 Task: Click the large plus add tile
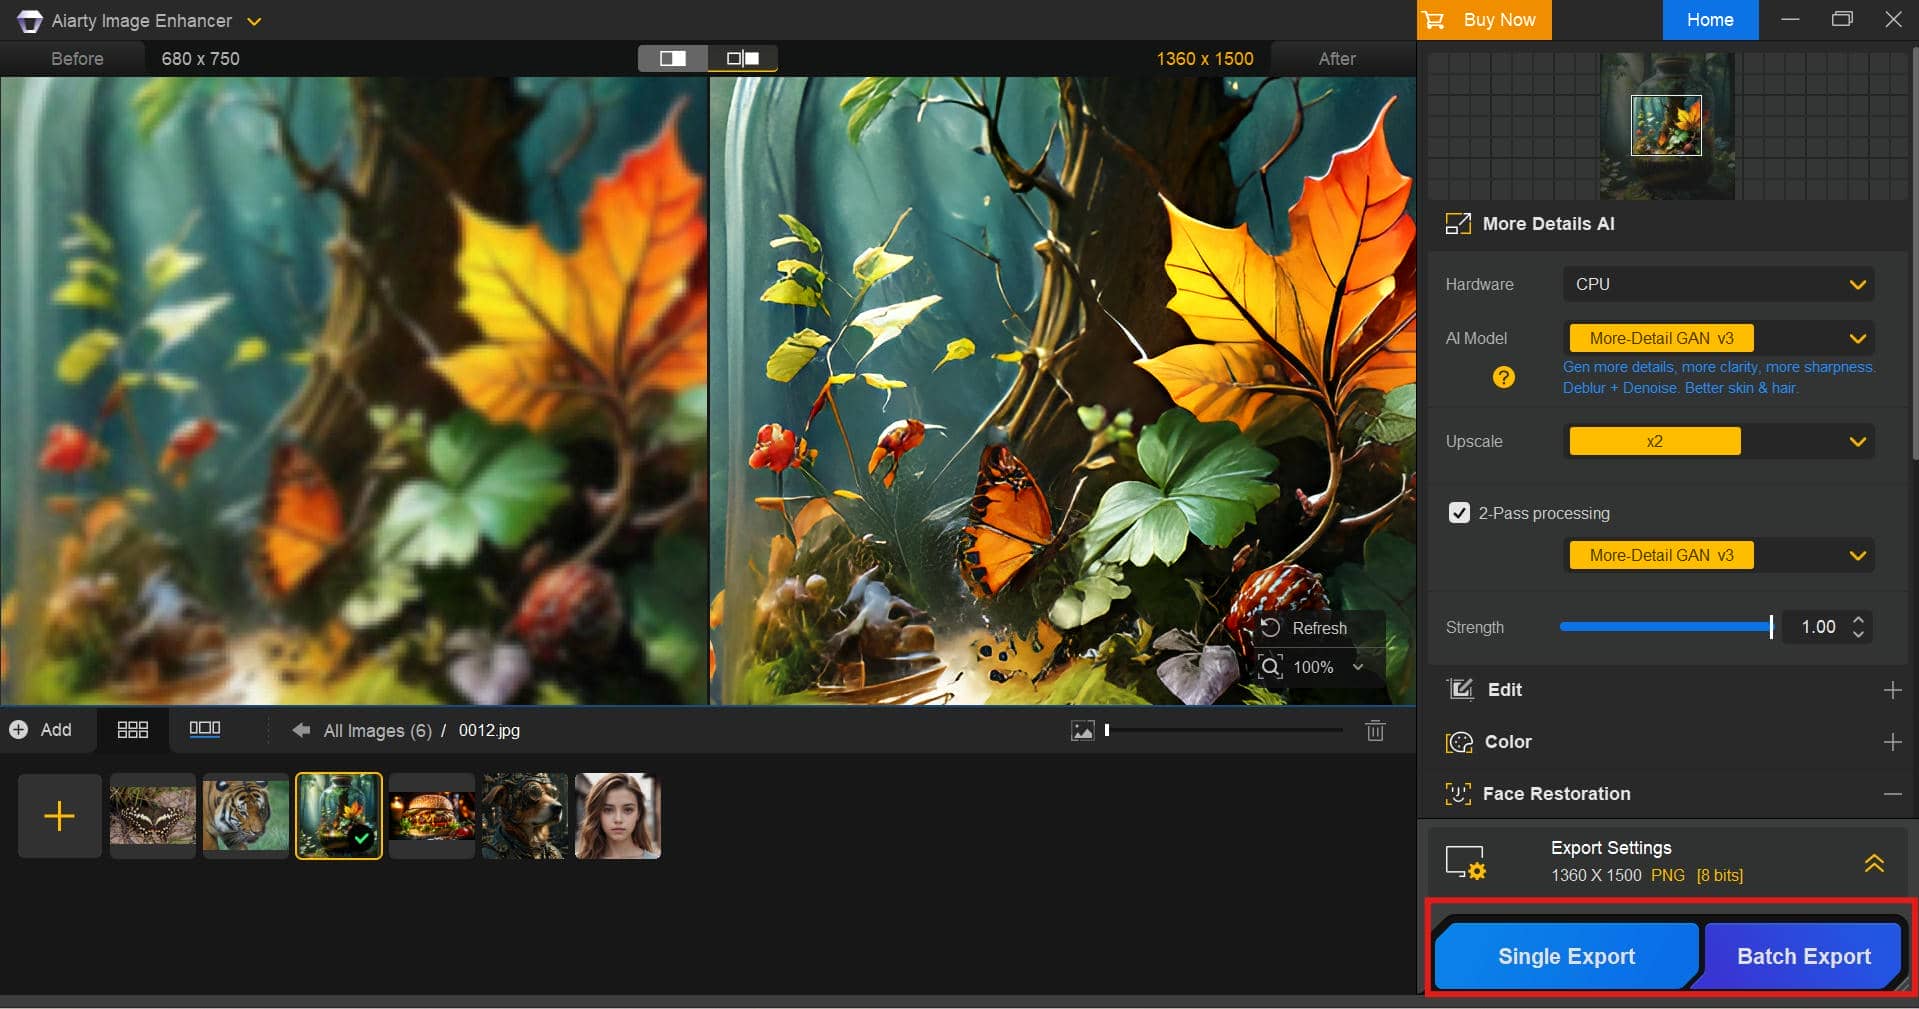60,816
